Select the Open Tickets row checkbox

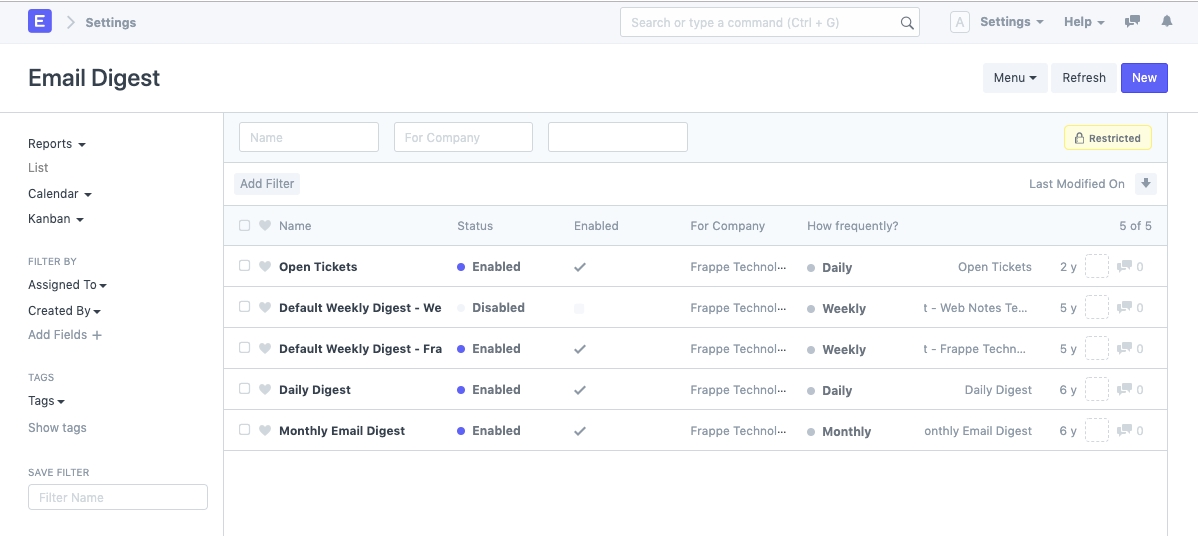coord(245,266)
